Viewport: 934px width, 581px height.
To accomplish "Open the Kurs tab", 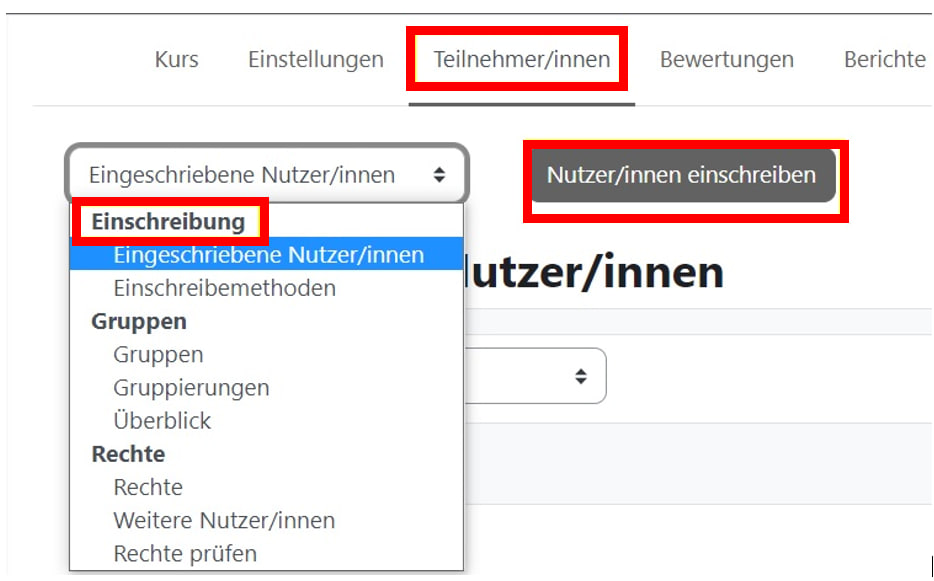I will click(176, 59).
